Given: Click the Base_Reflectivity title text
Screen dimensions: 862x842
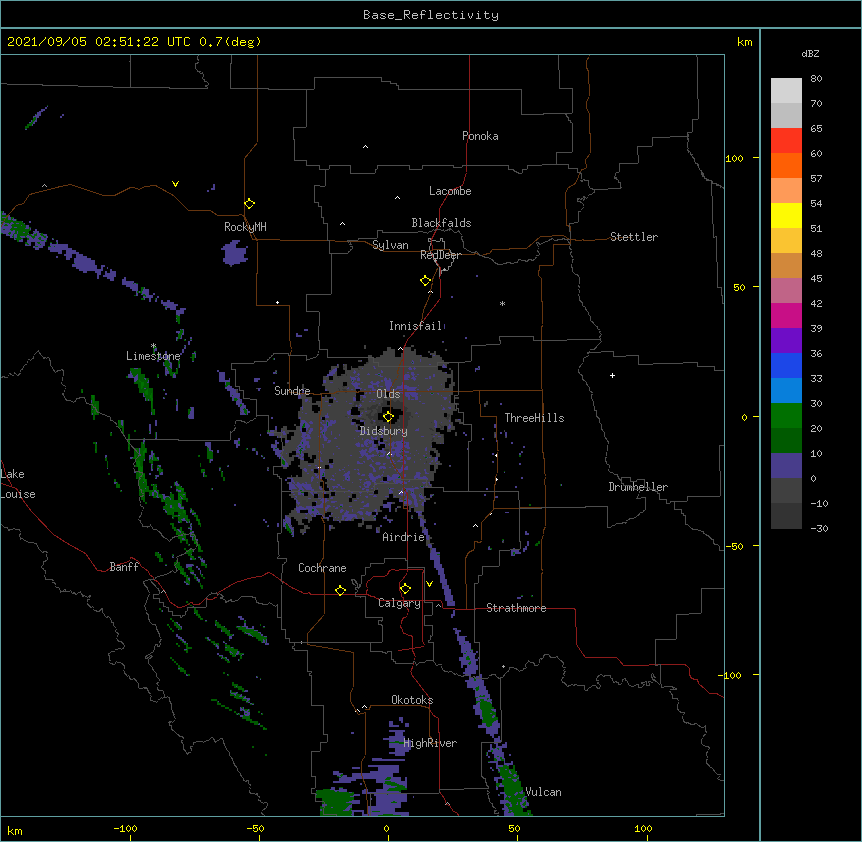Looking at the screenshot, I should tap(431, 15).
